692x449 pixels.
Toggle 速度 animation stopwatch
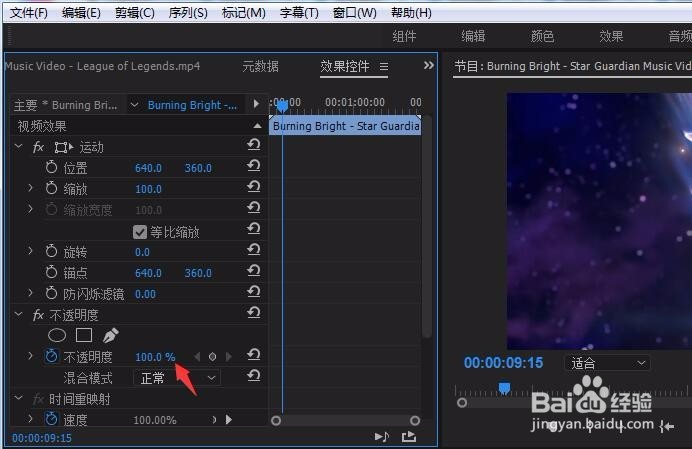(x=52, y=419)
